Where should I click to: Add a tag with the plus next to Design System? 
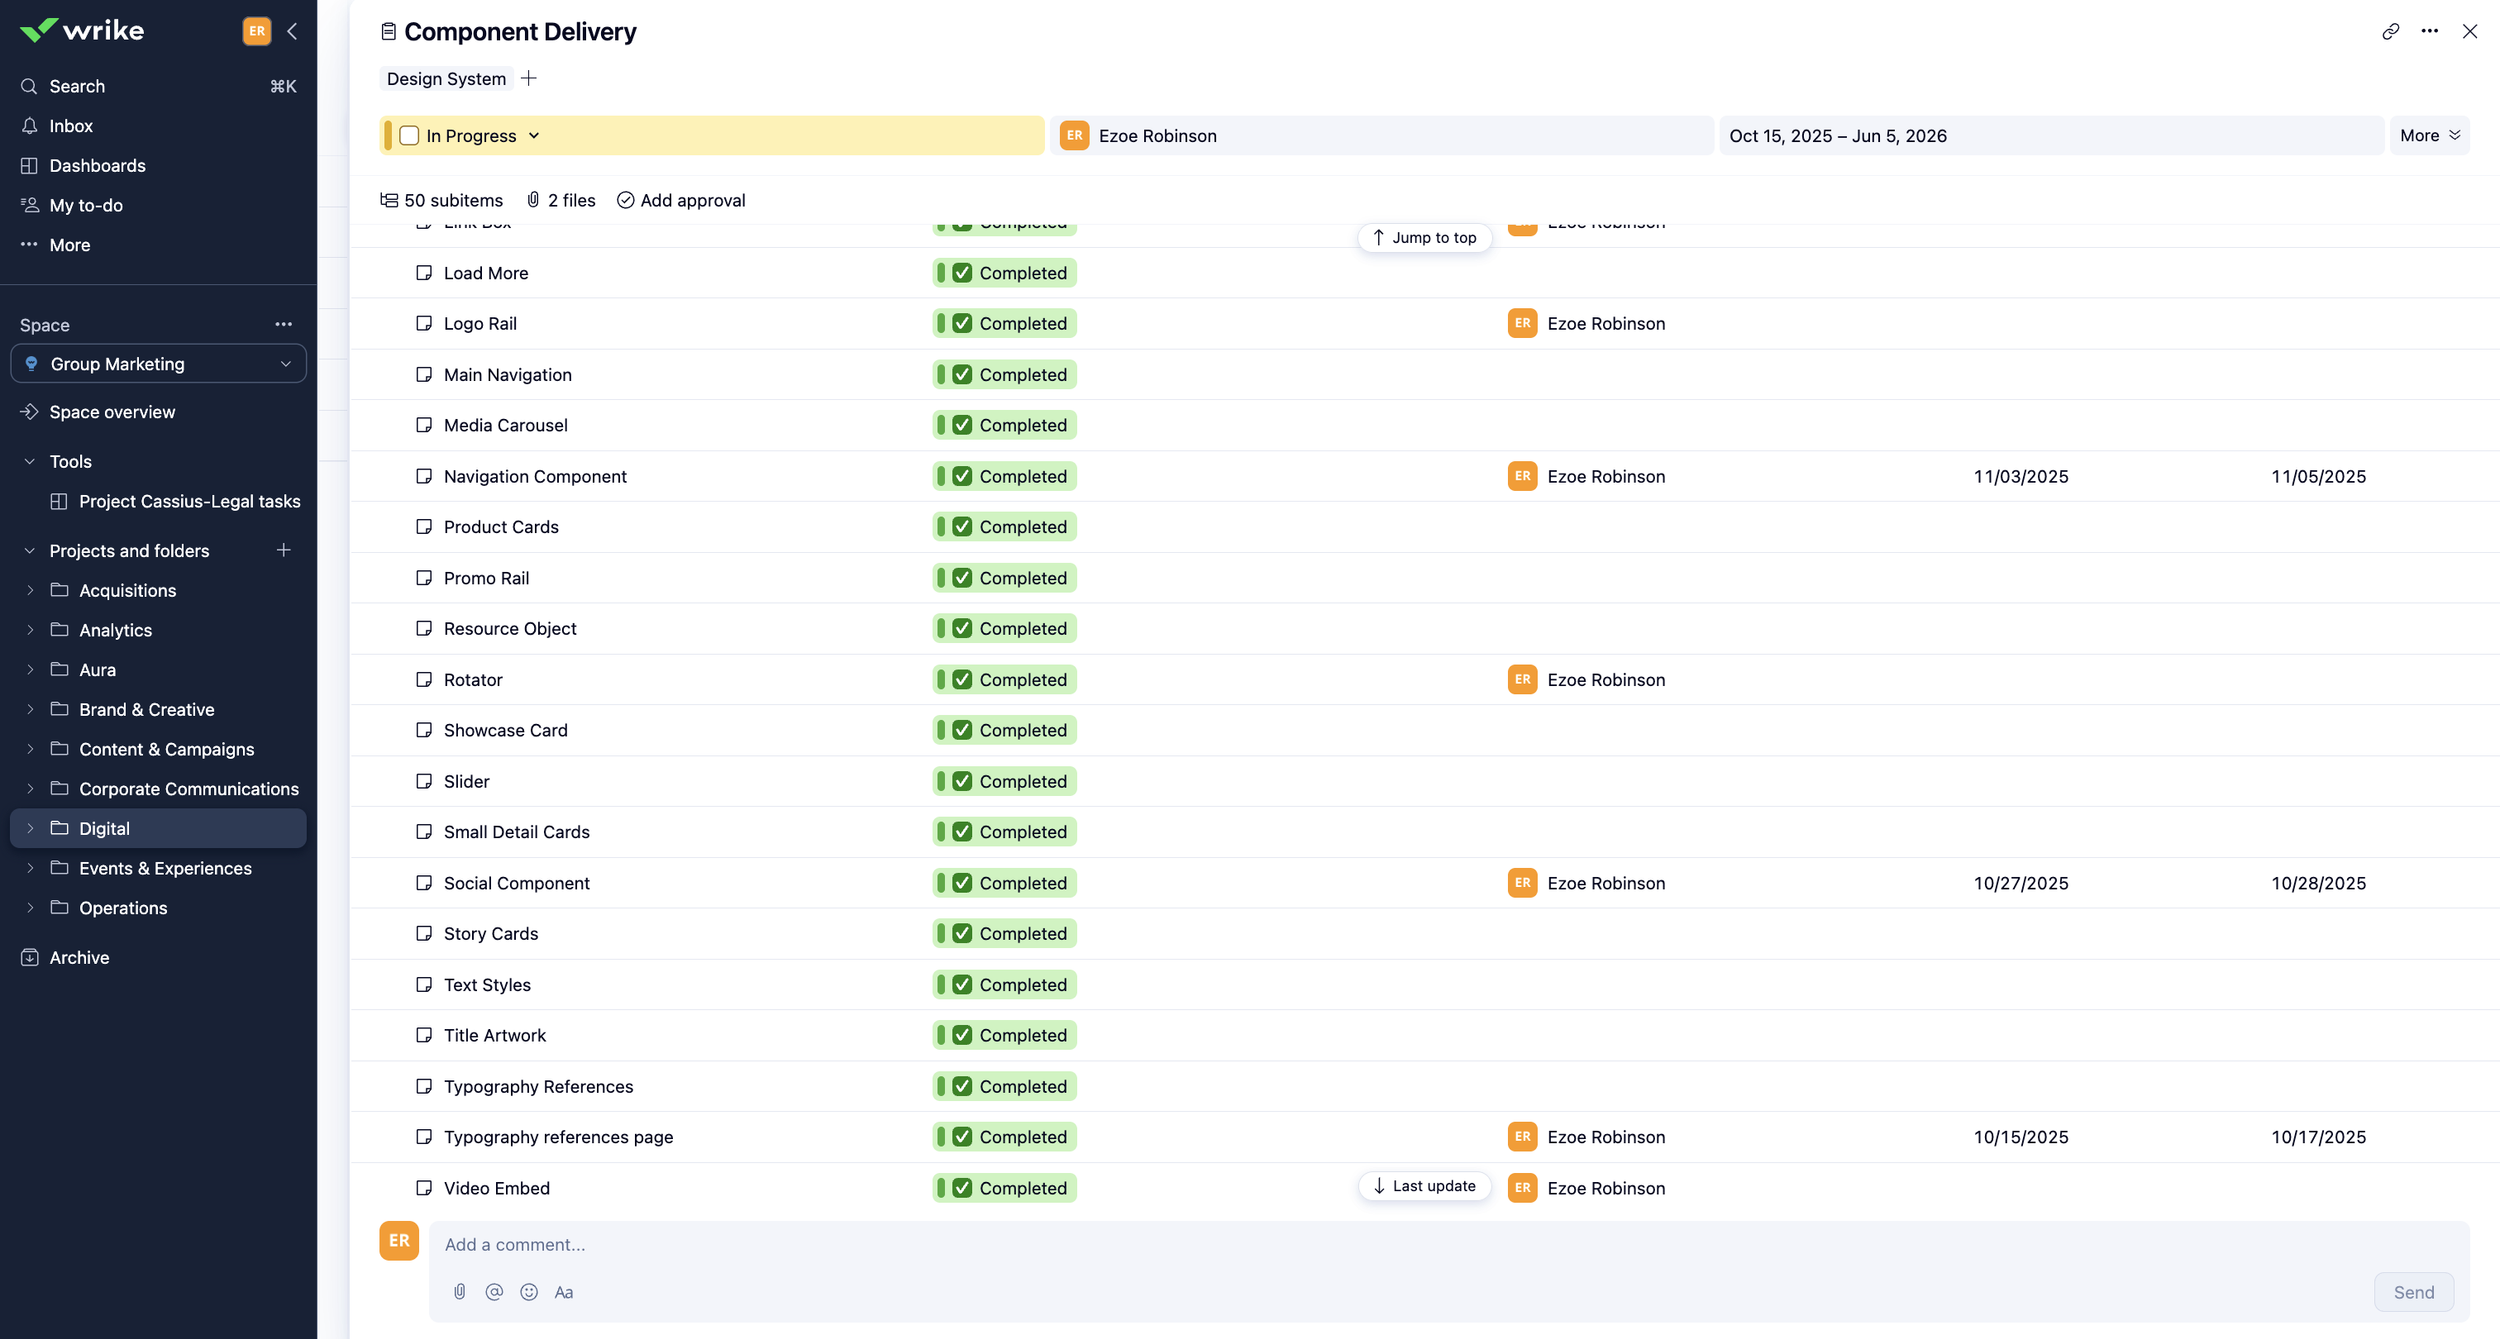529,78
